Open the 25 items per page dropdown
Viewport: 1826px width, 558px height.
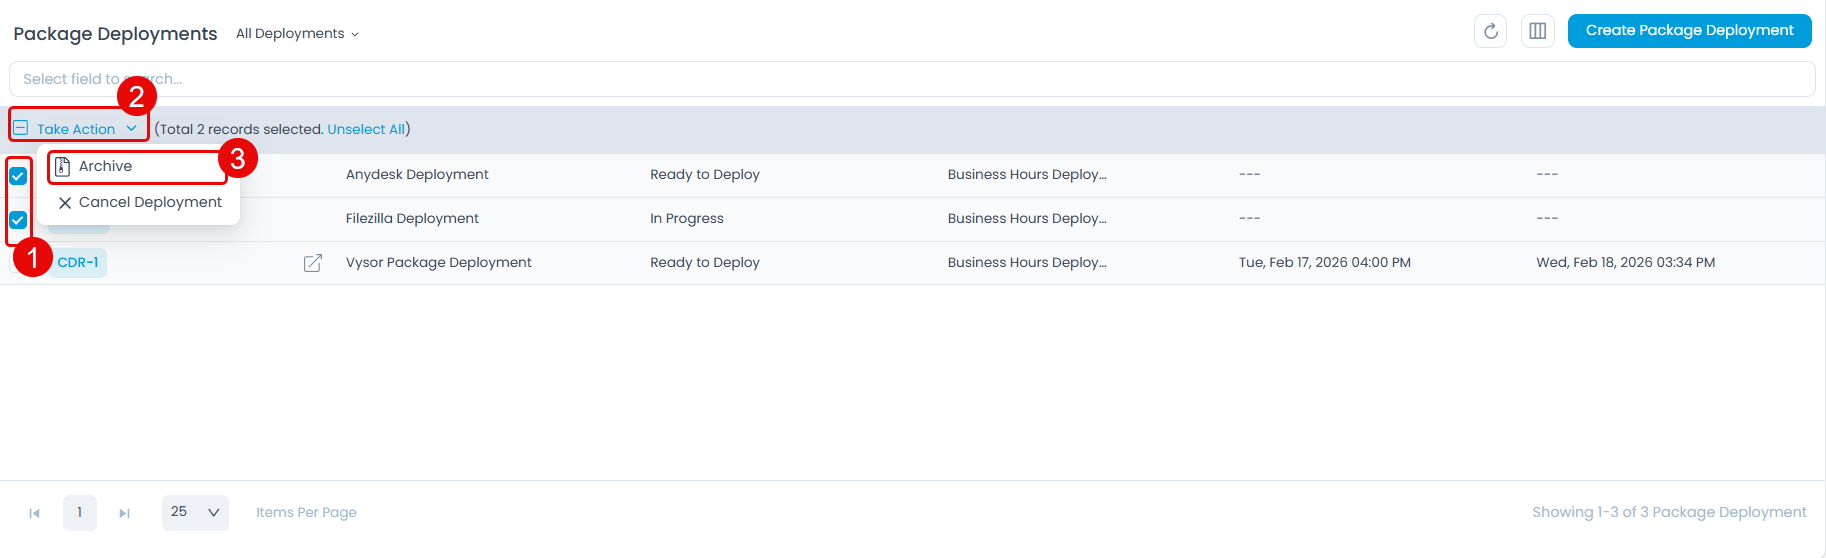point(195,512)
